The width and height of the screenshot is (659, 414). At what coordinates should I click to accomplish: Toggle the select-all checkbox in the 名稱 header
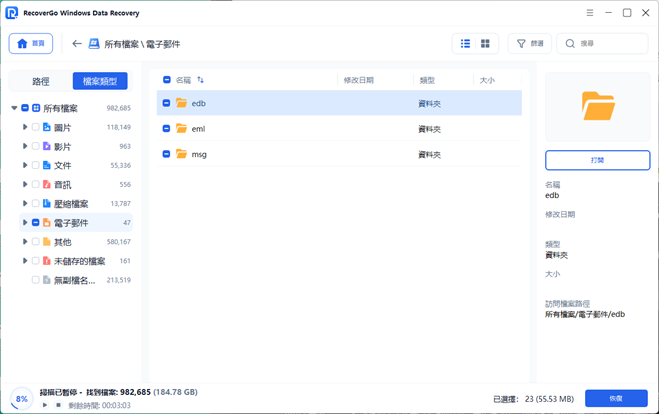coord(167,79)
